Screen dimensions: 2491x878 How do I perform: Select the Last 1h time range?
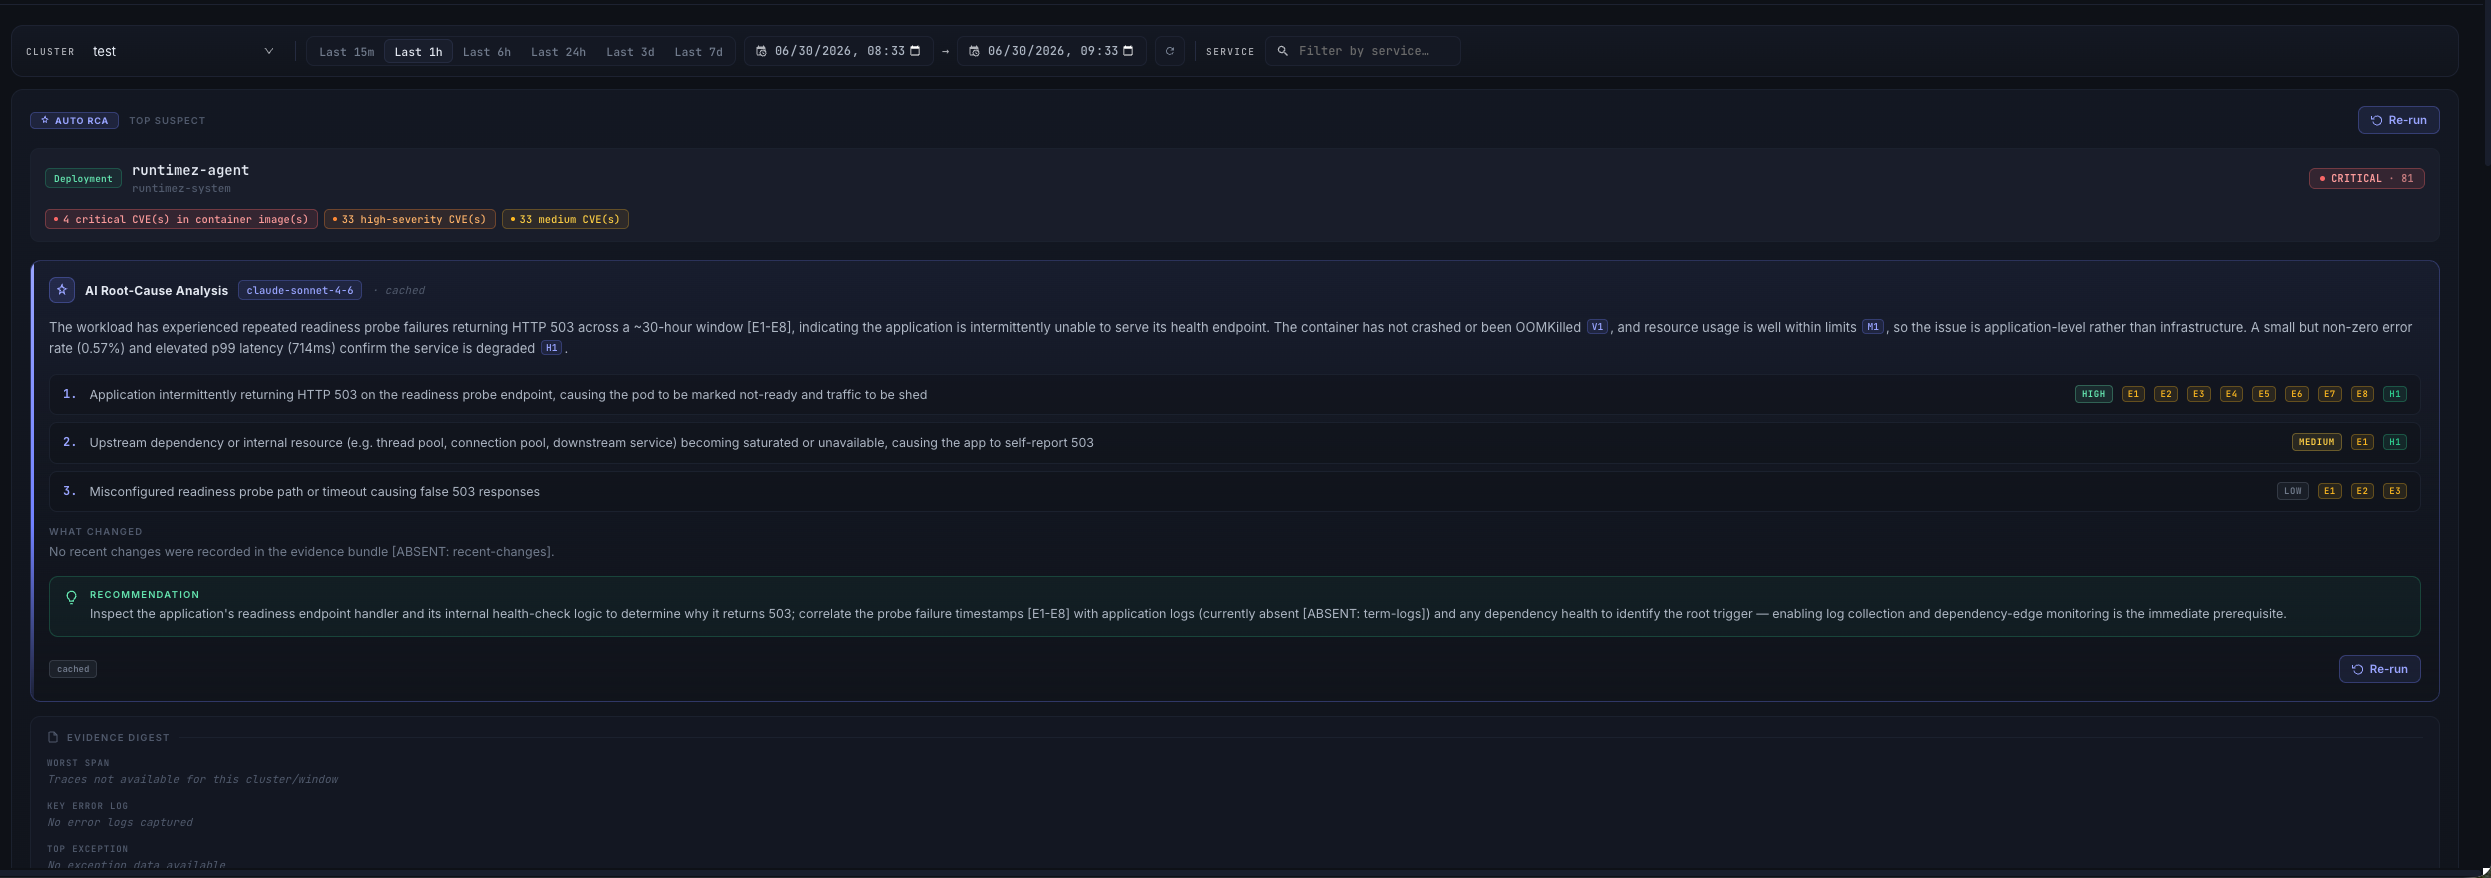418,52
